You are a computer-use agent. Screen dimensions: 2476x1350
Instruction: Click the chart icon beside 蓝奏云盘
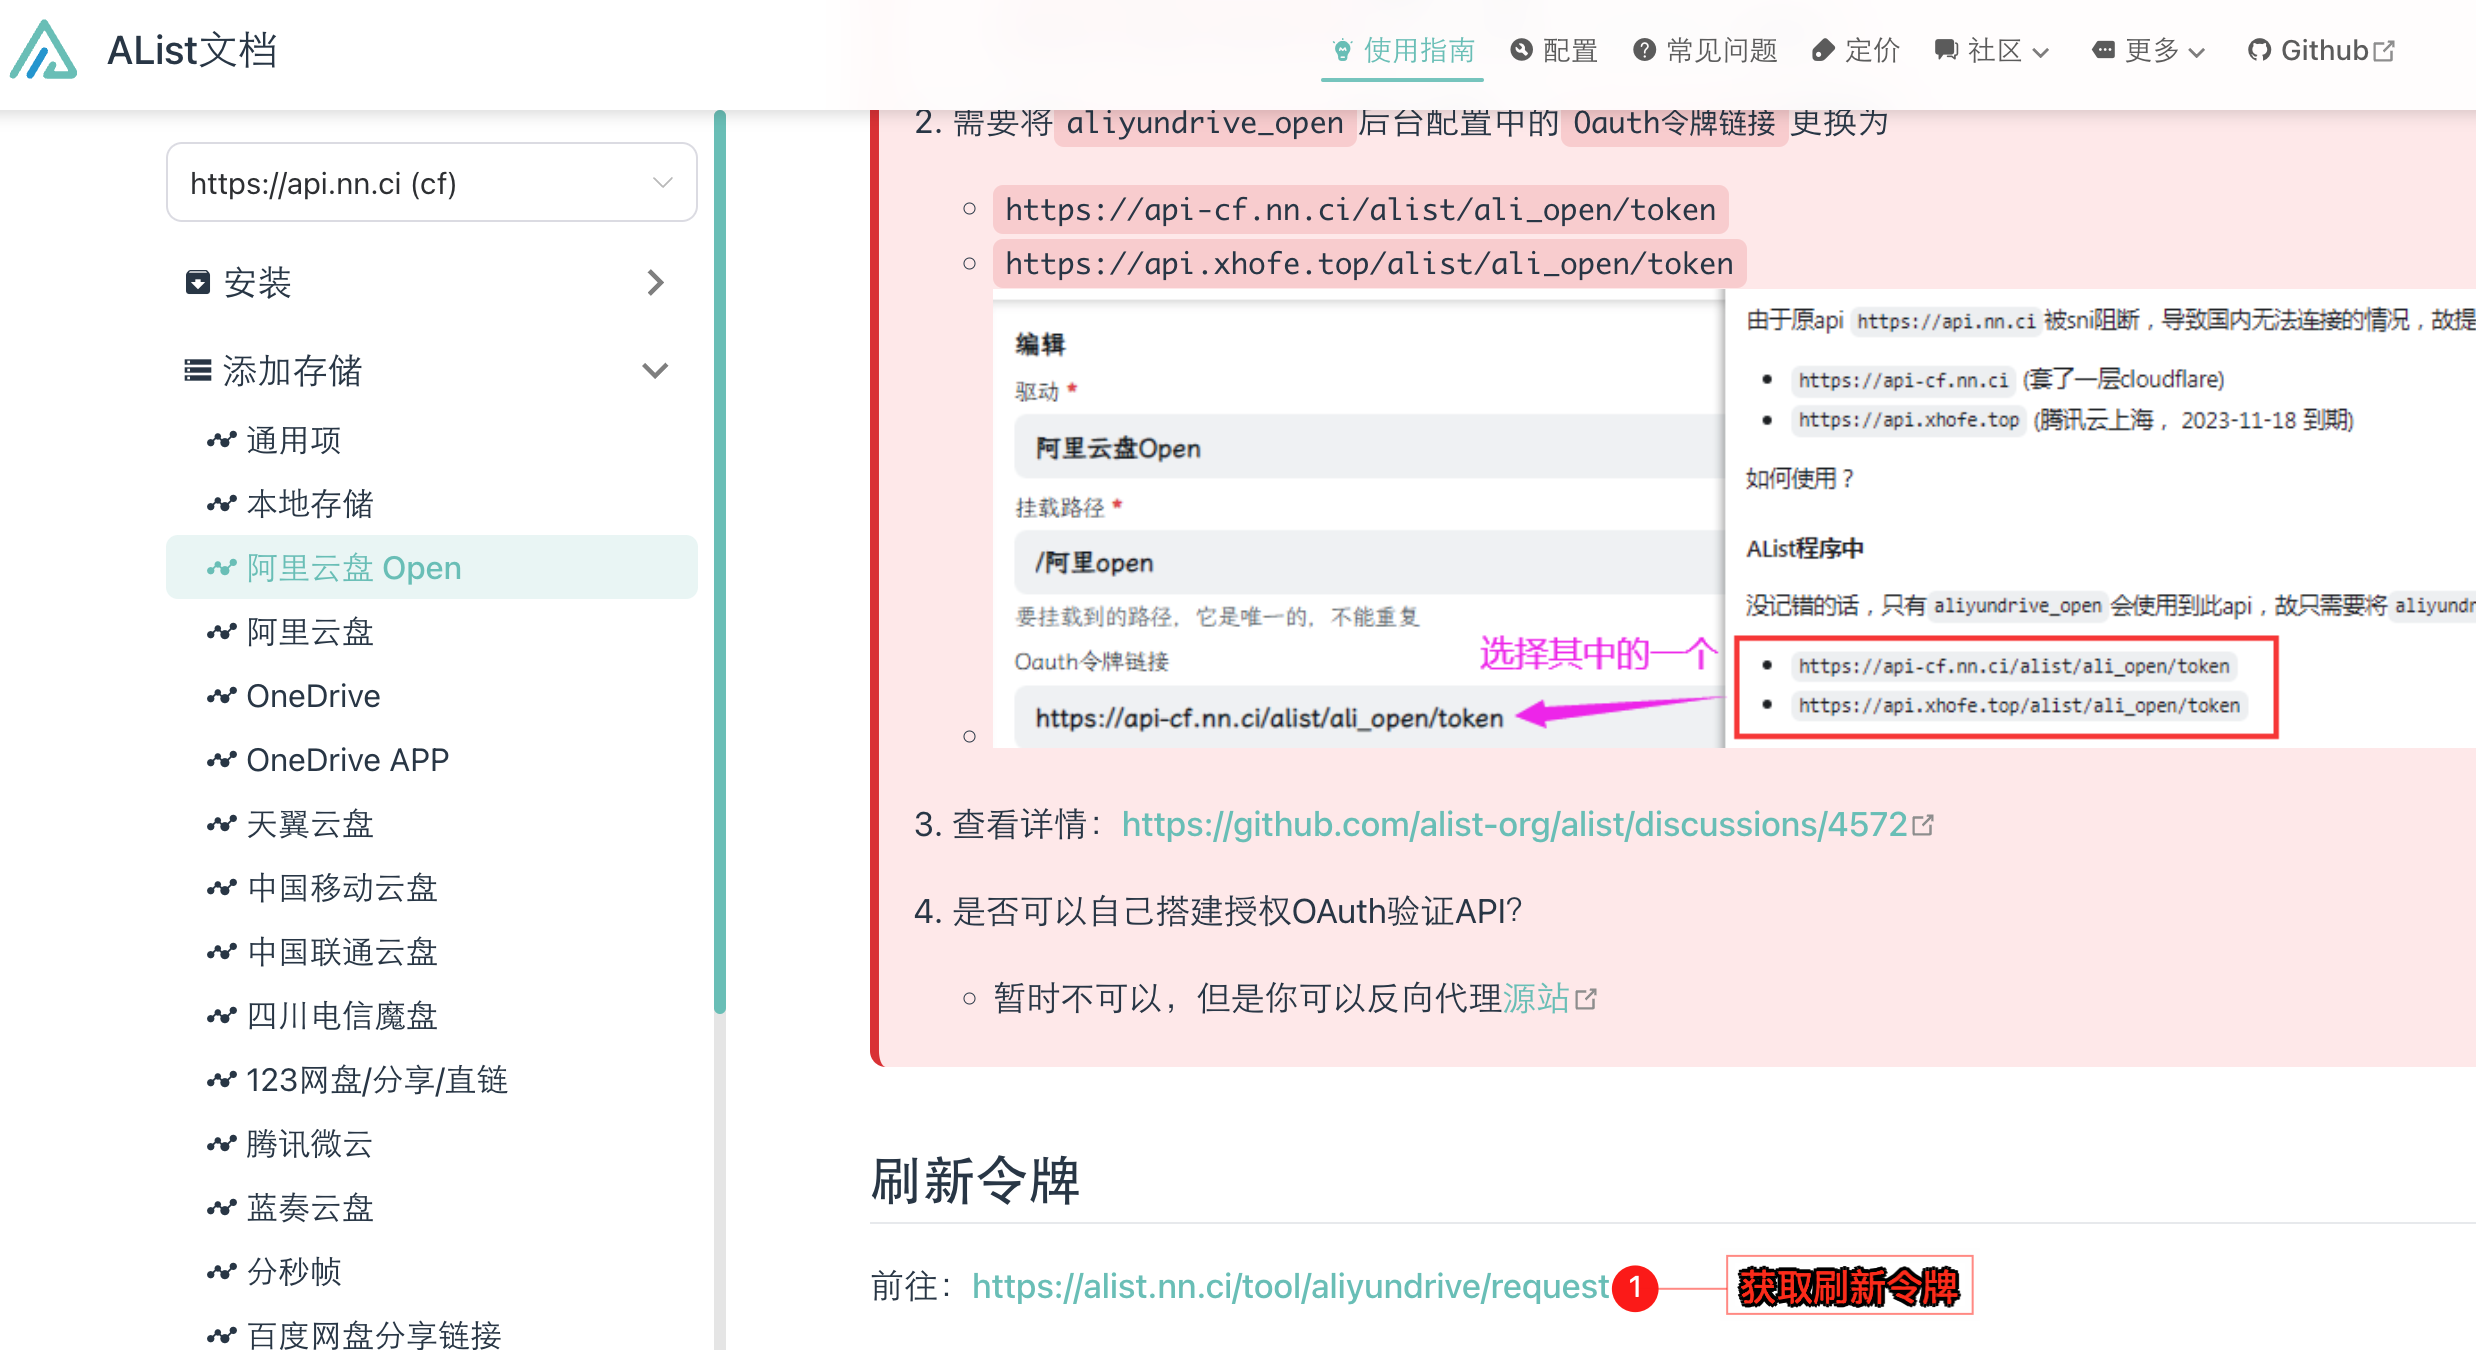click(221, 1208)
